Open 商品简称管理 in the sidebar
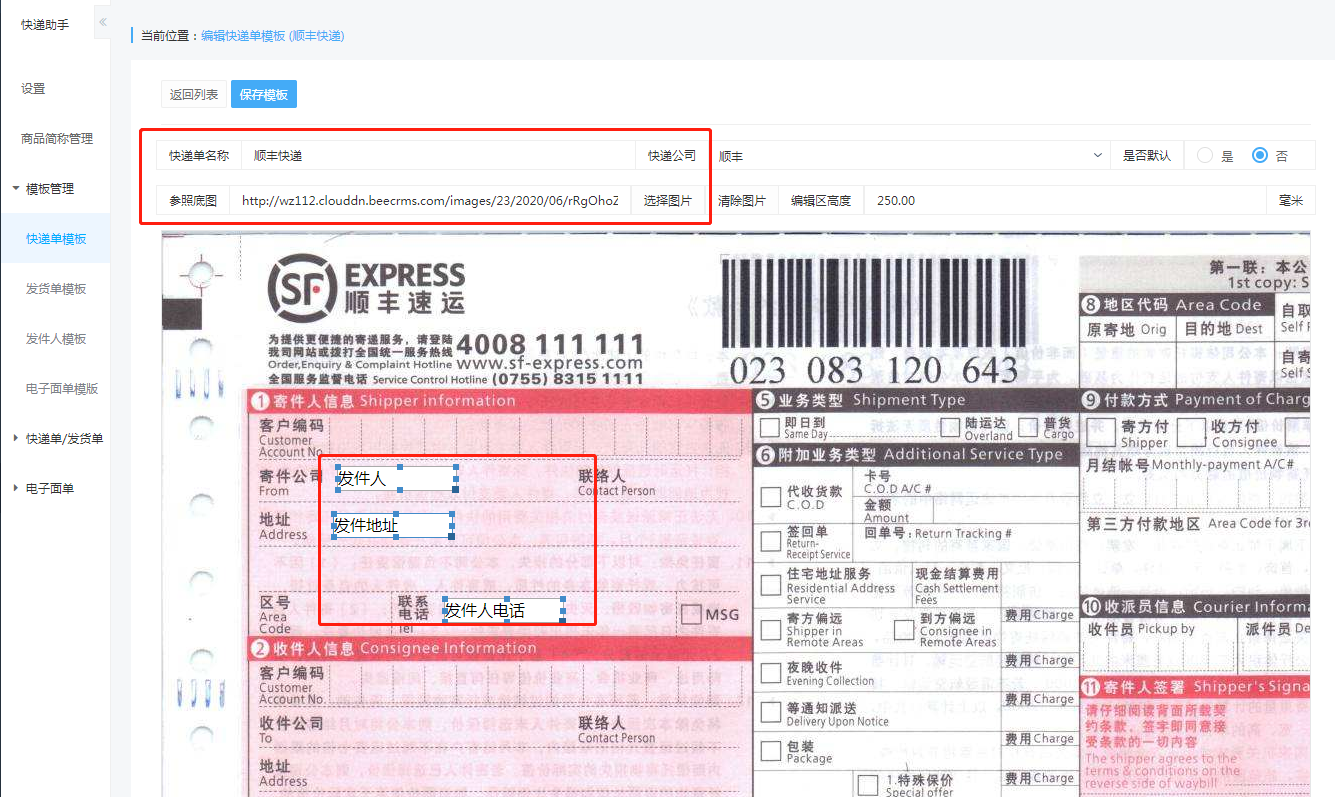The width and height of the screenshot is (1335, 797). [57, 139]
